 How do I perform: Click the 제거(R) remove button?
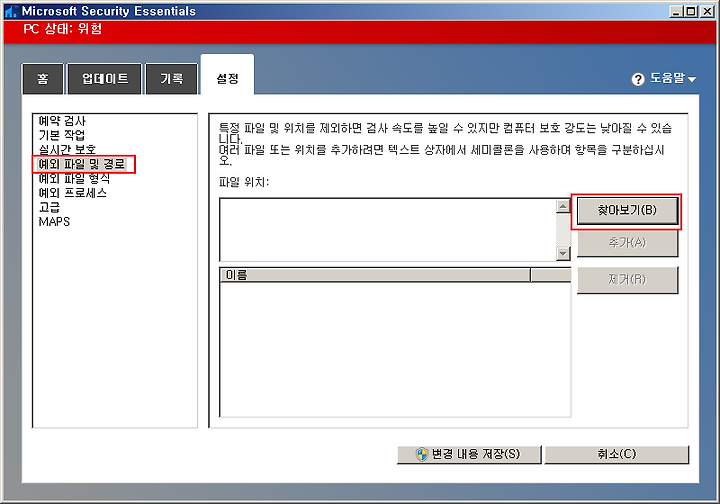627,280
